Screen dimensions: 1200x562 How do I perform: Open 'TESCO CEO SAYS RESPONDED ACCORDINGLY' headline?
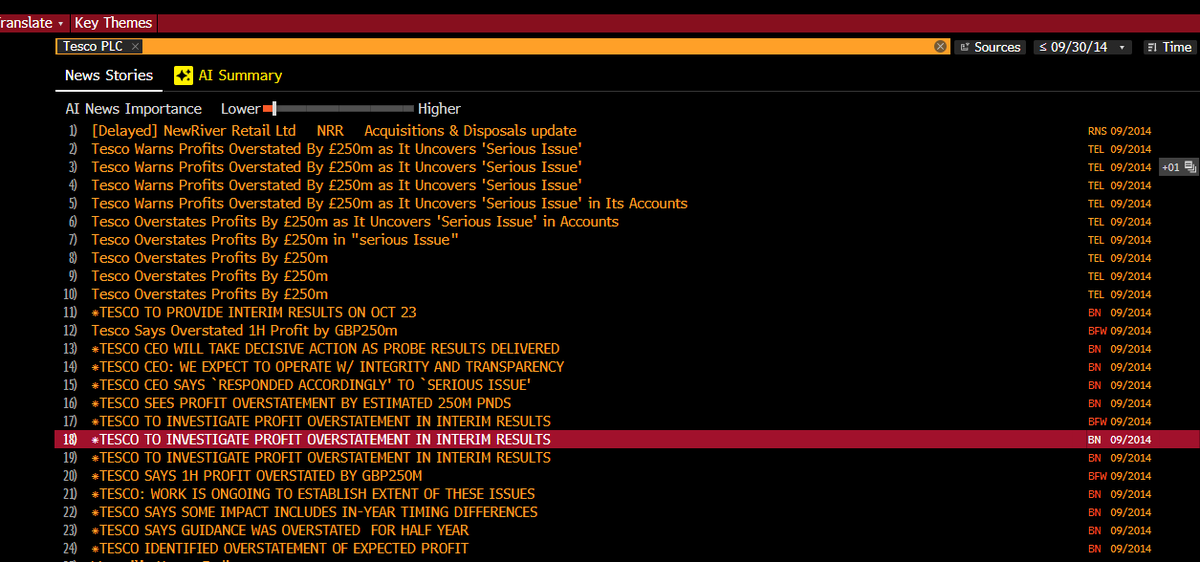(x=310, y=385)
